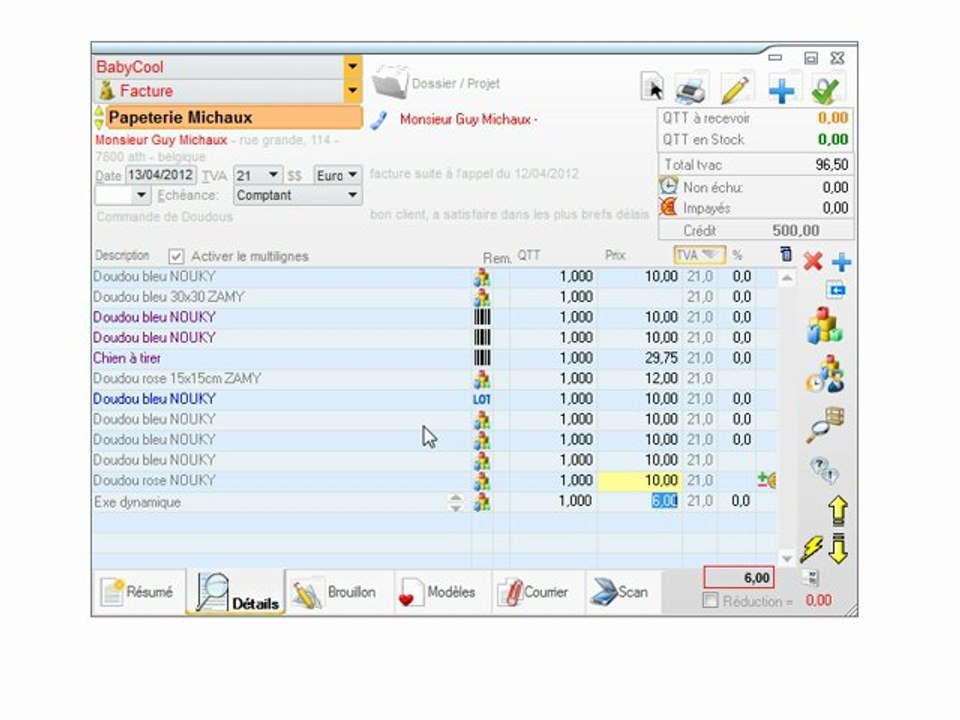
Task: Click the Commande de Doudous reference text
Action: pyautogui.click(x=165, y=217)
